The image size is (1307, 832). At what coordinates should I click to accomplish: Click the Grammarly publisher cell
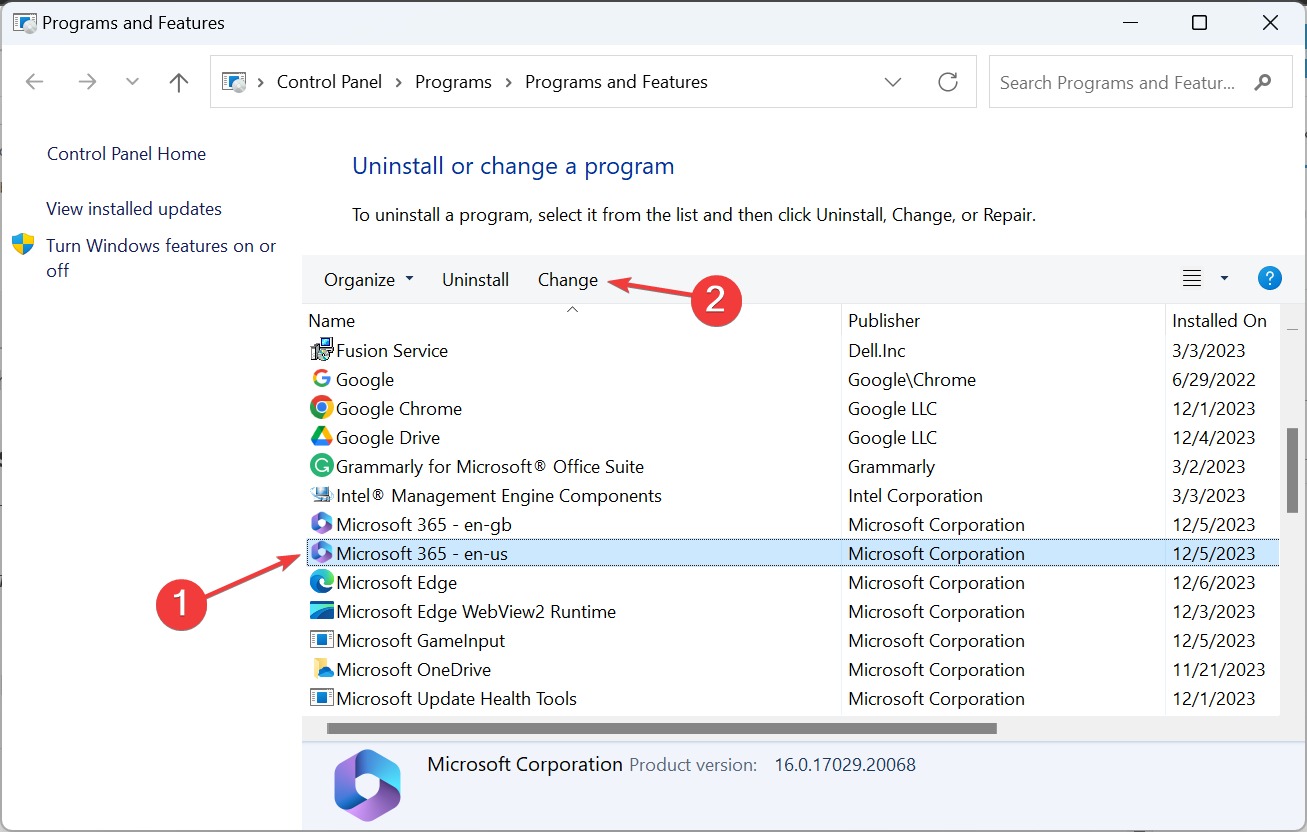(892, 466)
